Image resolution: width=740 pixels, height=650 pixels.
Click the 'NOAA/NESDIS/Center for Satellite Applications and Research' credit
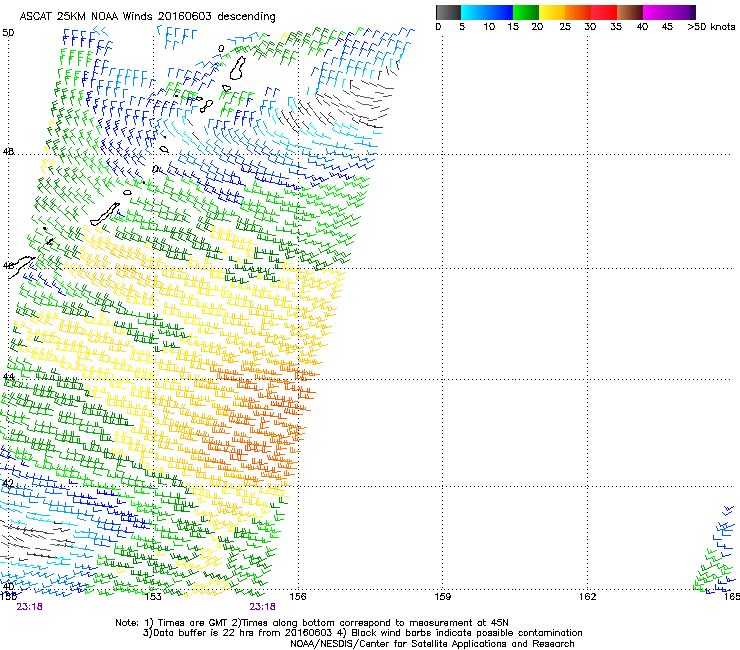pyautogui.click(x=432, y=644)
